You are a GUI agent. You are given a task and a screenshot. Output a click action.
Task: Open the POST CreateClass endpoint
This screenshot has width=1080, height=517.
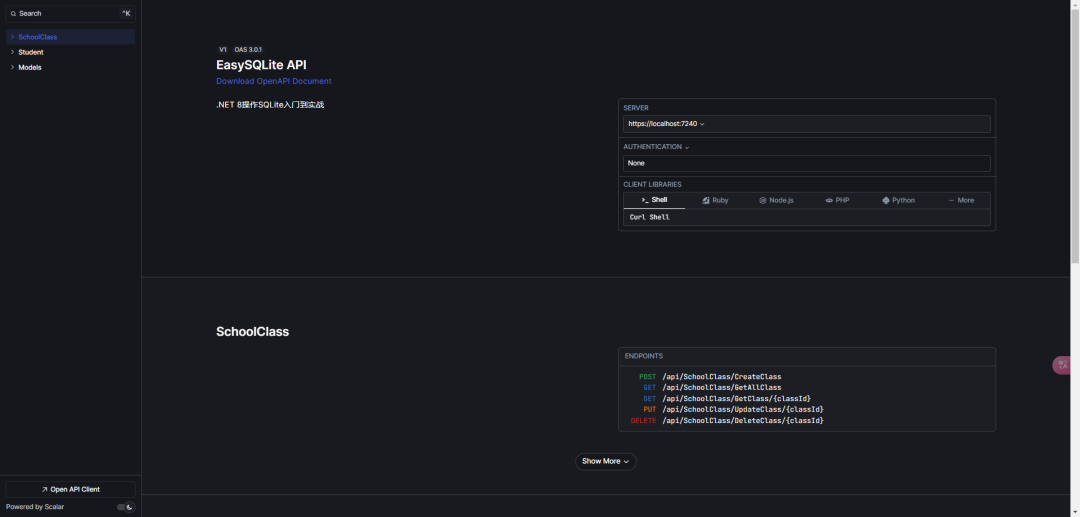[x=709, y=377]
